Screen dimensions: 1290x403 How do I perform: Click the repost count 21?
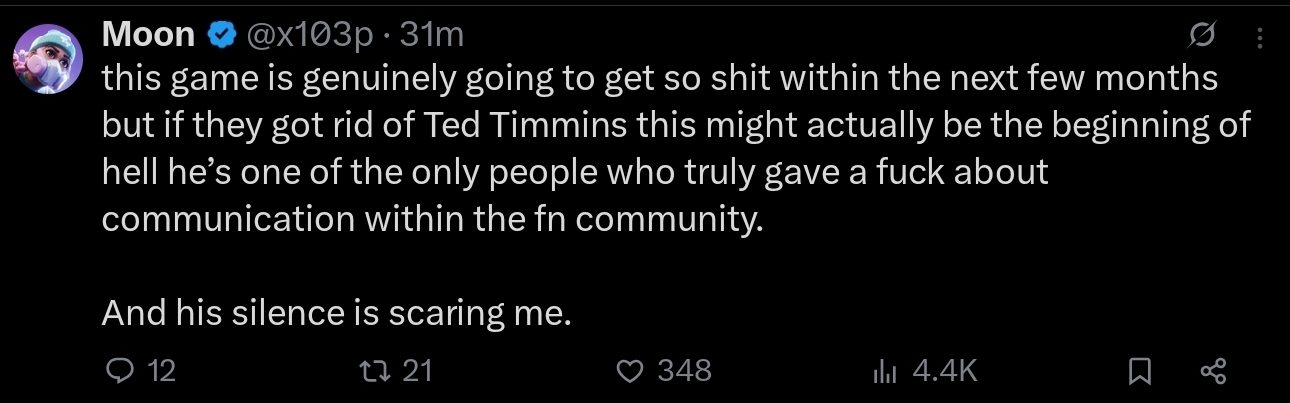(417, 371)
